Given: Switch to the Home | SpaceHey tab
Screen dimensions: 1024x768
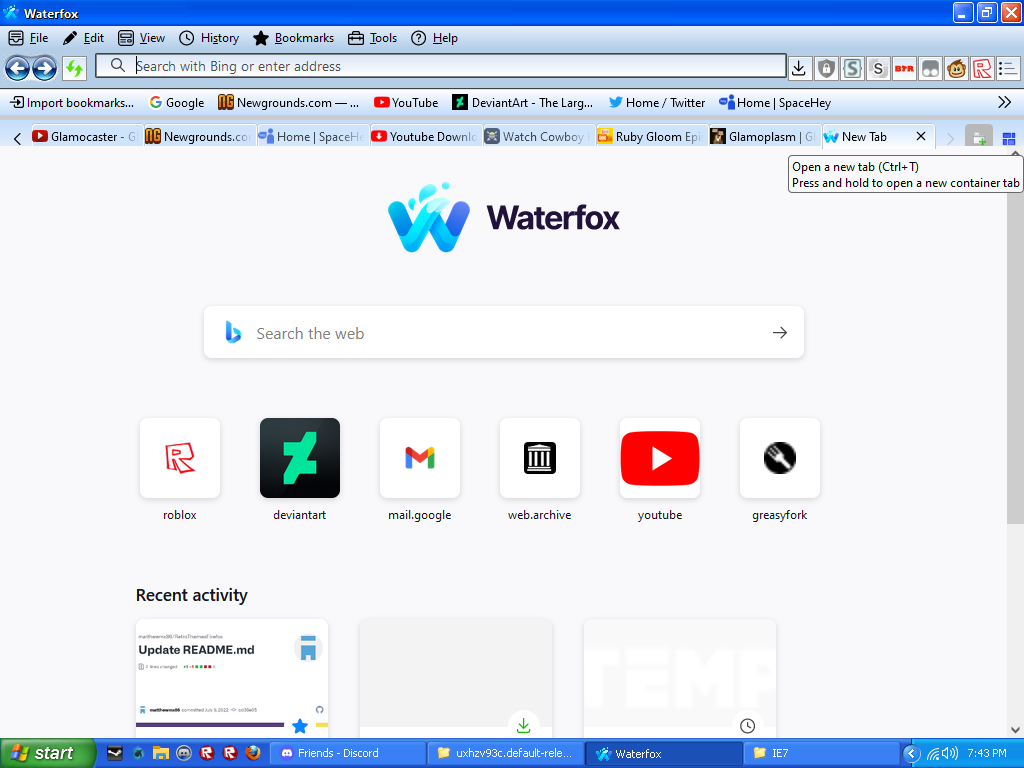Looking at the screenshot, I should pos(312,136).
